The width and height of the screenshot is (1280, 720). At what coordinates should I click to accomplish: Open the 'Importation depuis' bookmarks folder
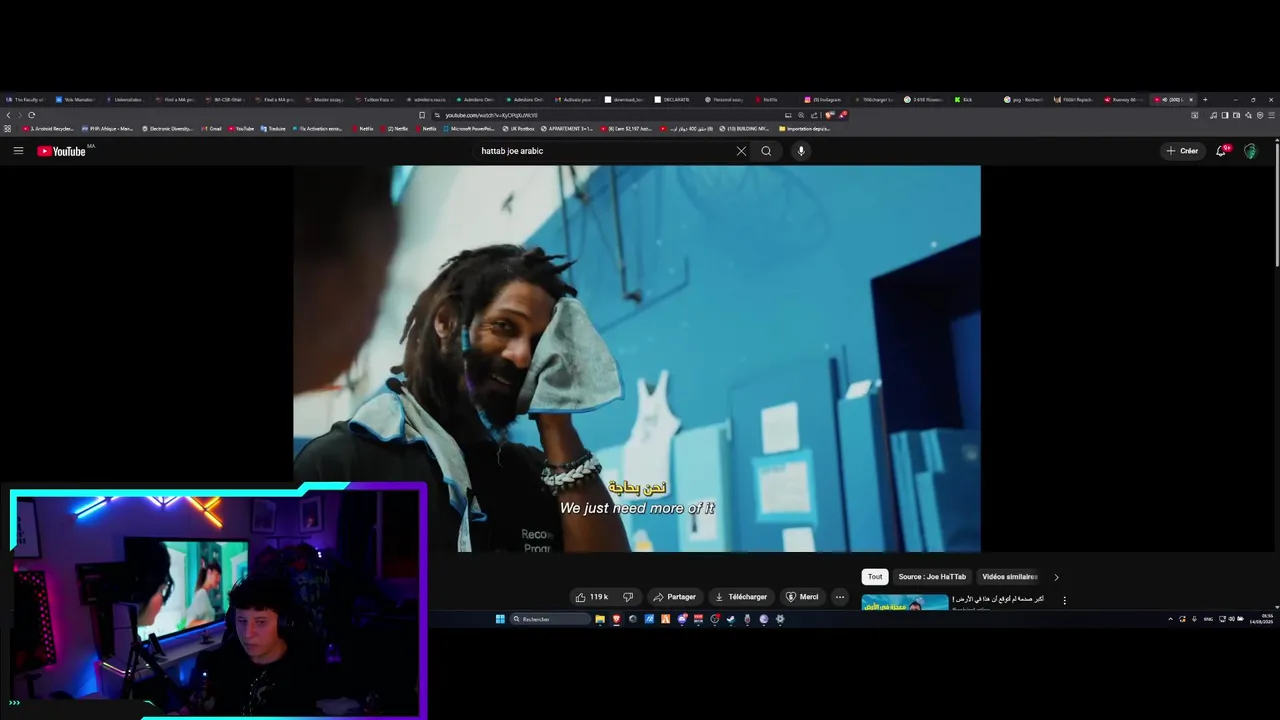(806, 129)
